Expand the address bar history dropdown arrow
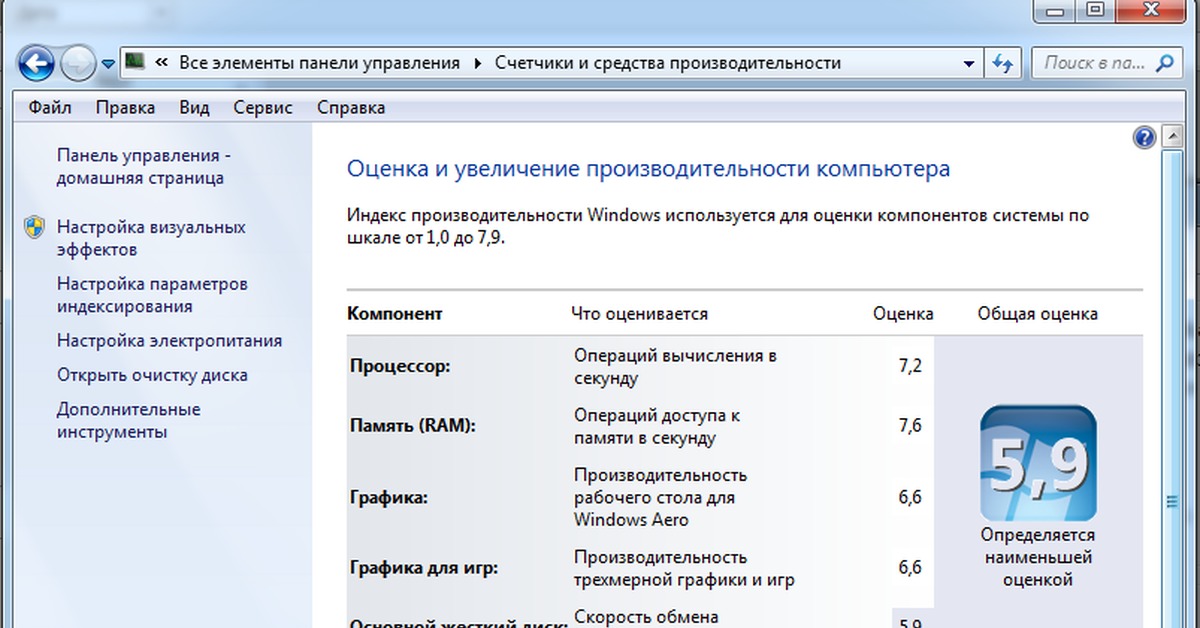1200x628 pixels. pyautogui.click(x=968, y=63)
